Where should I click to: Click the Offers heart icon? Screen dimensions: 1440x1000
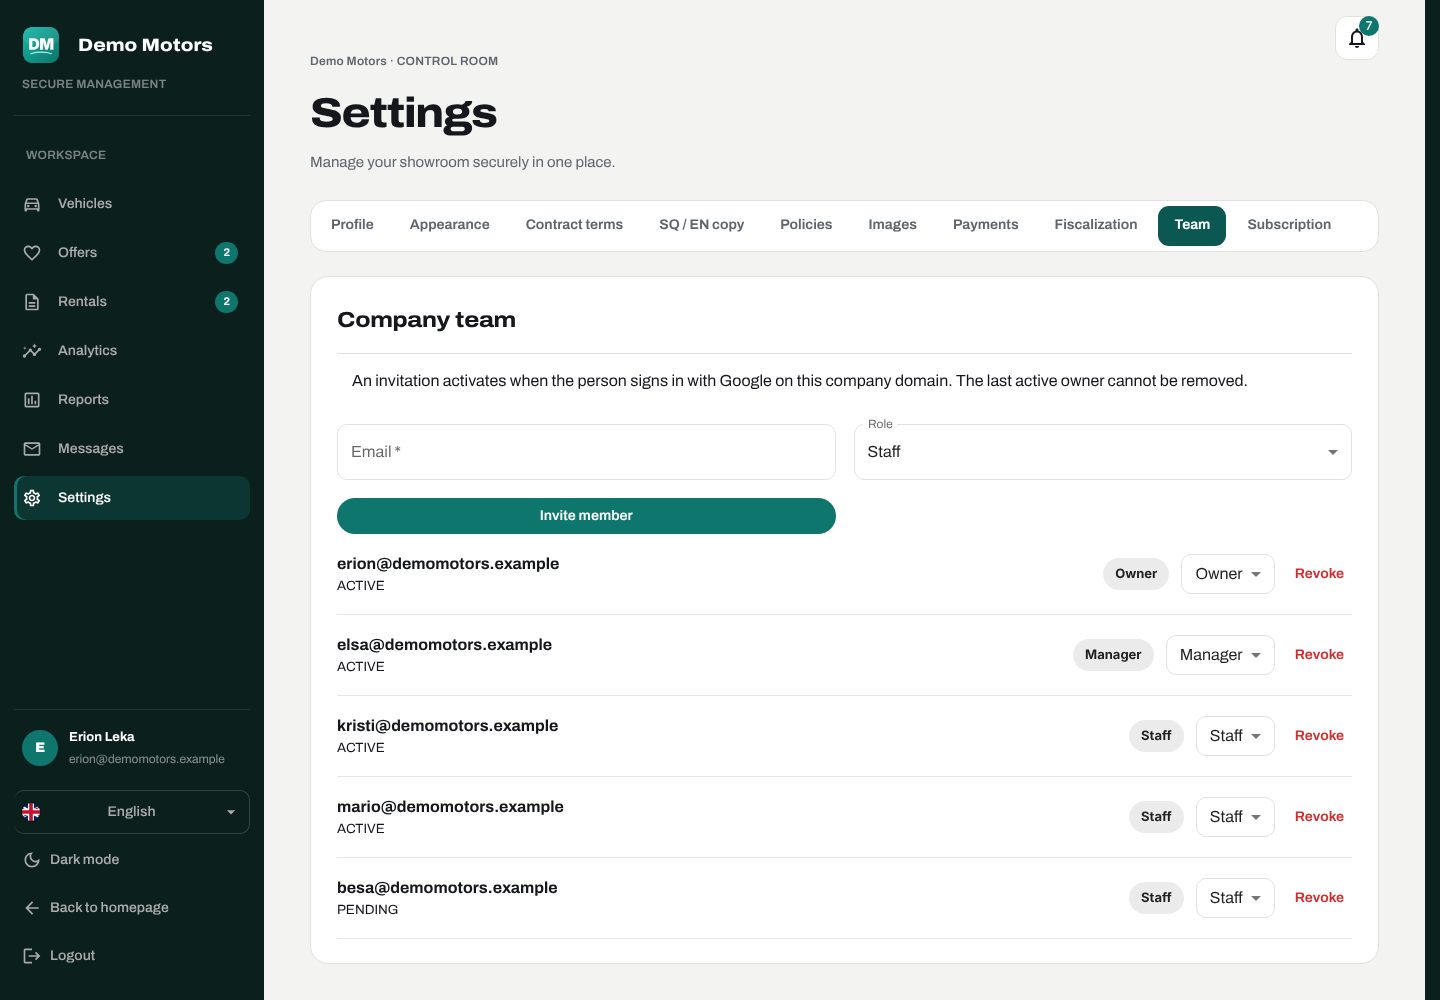point(32,253)
